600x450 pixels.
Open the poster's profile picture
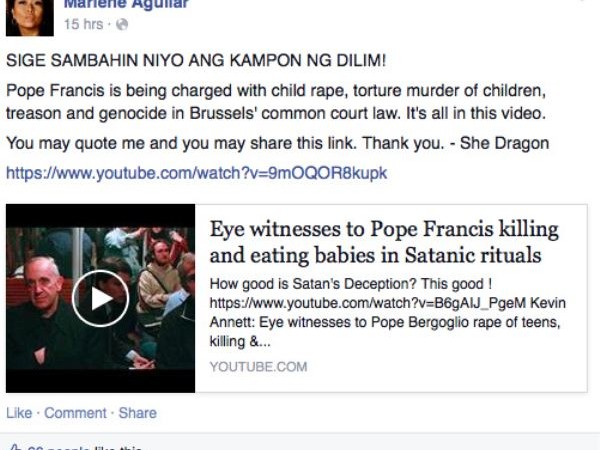click(x=30, y=18)
